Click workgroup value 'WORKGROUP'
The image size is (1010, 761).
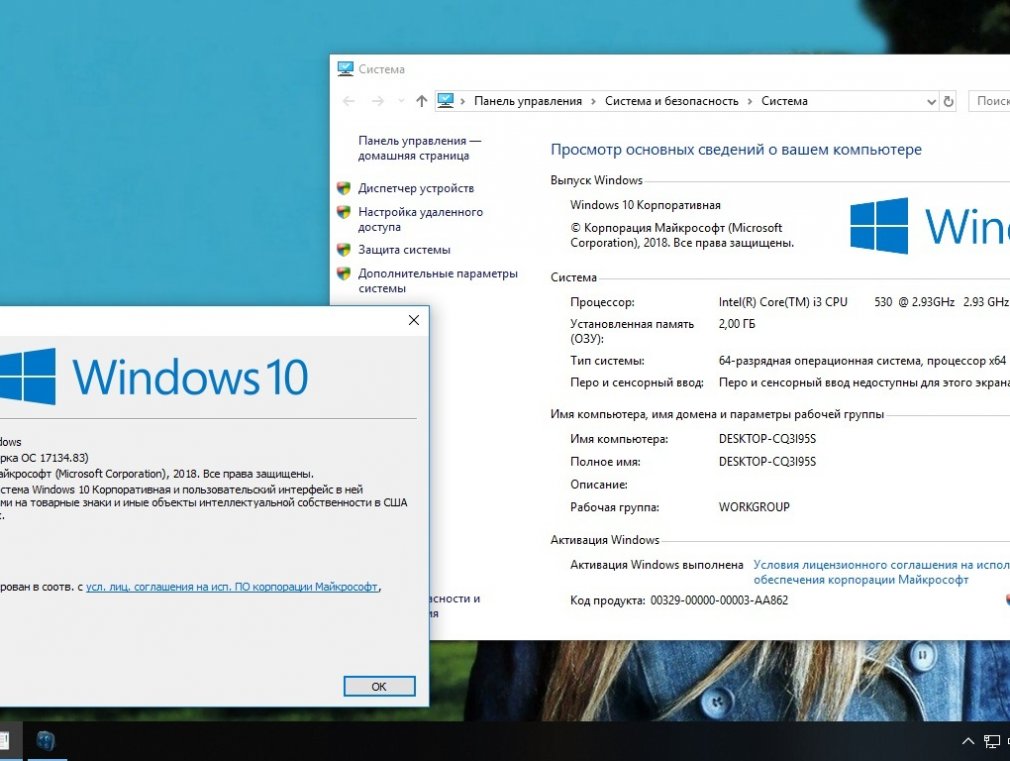pos(754,507)
